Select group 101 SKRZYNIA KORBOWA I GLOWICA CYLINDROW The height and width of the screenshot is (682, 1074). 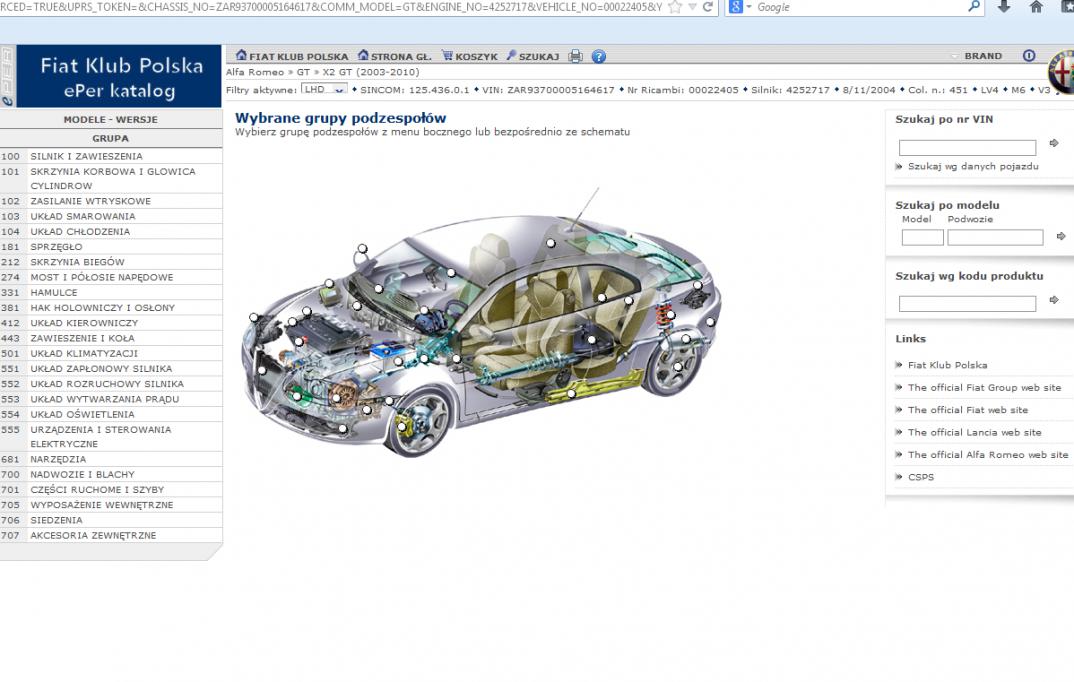pos(111,179)
